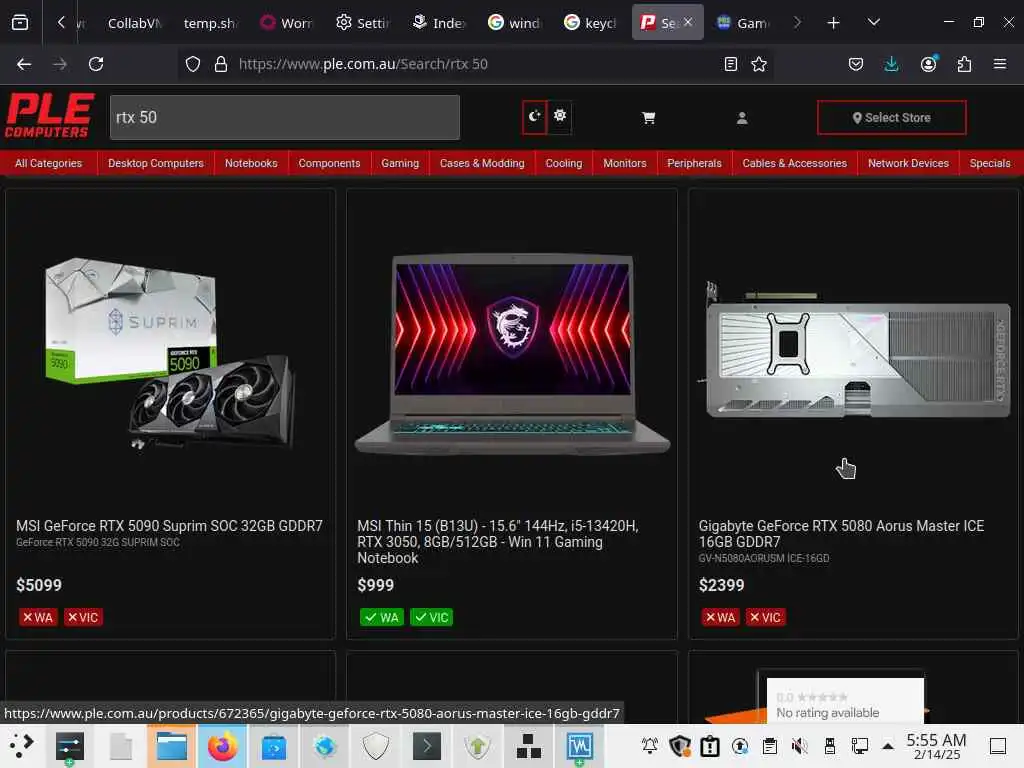
Task: Open Desktop Computers category
Action: [155, 163]
